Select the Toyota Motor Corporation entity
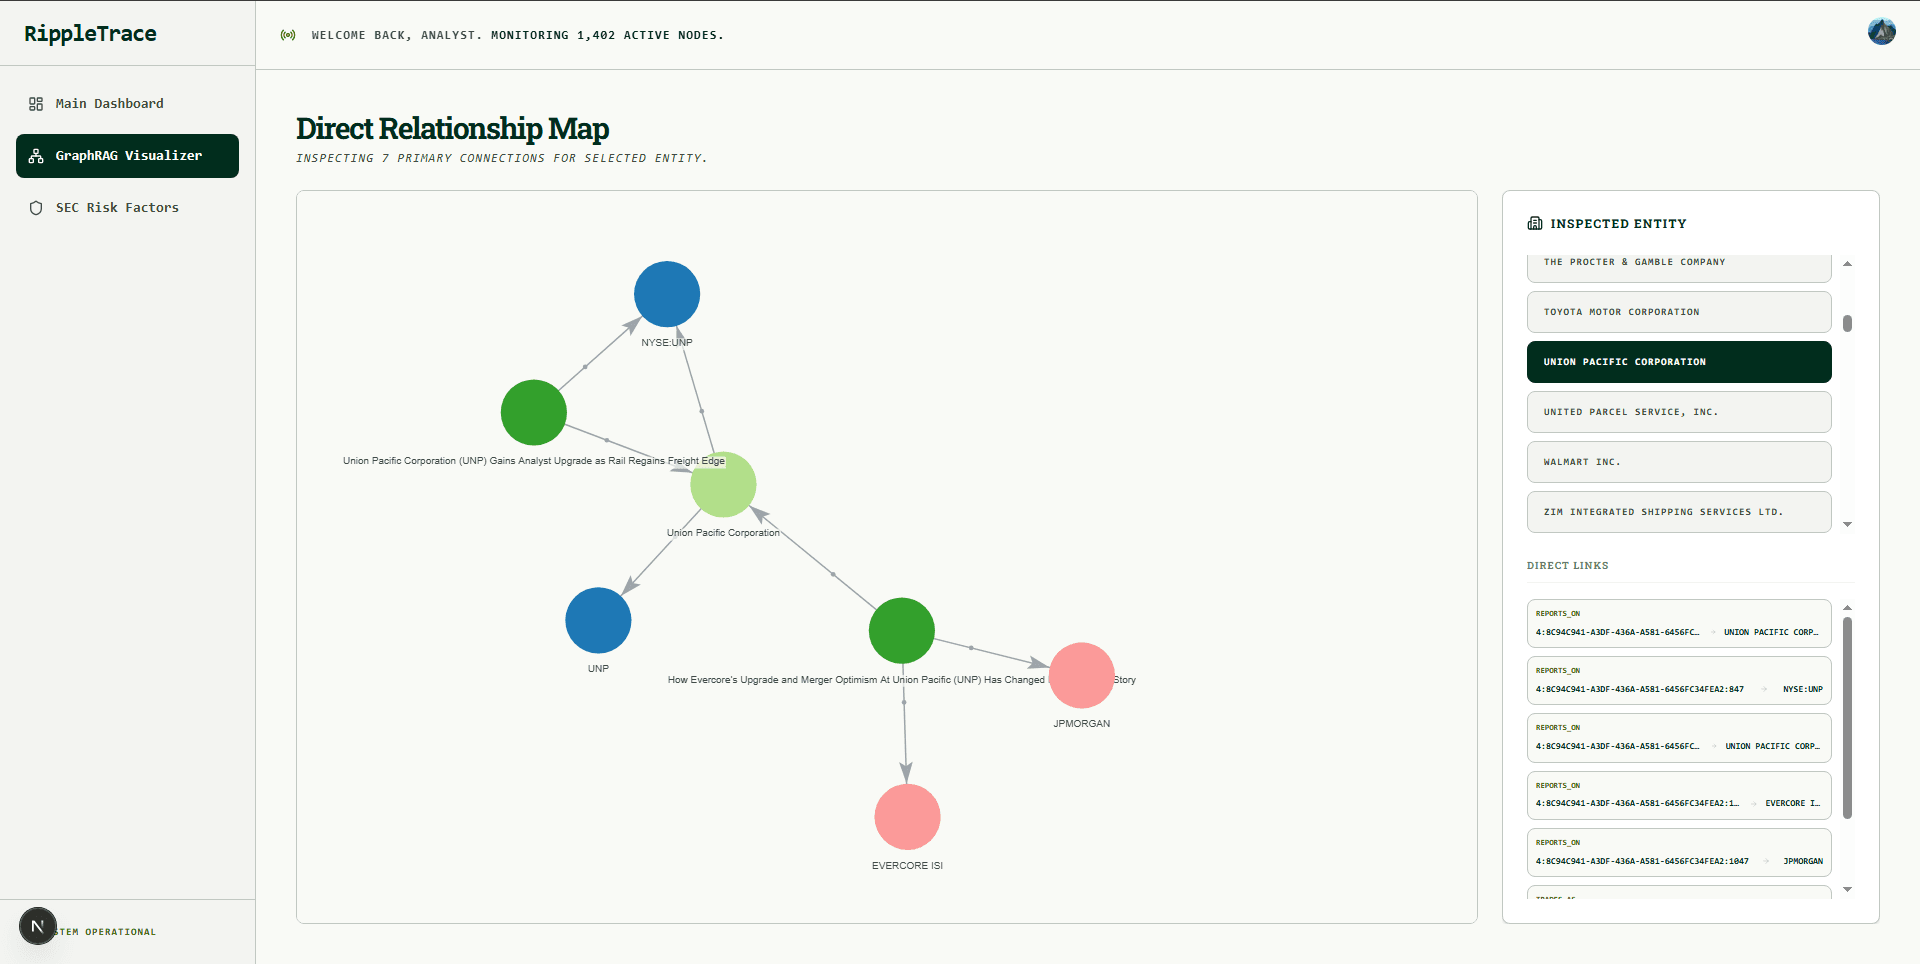1920x964 pixels. tap(1678, 311)
